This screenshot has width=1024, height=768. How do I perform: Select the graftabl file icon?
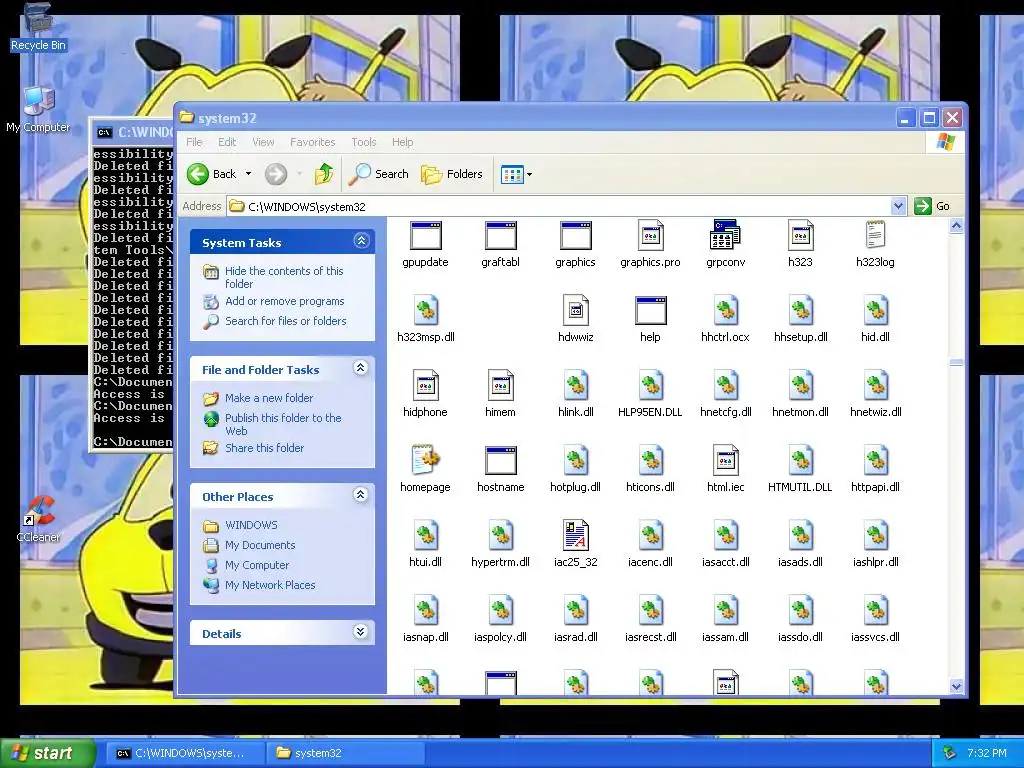coord(500,235)
